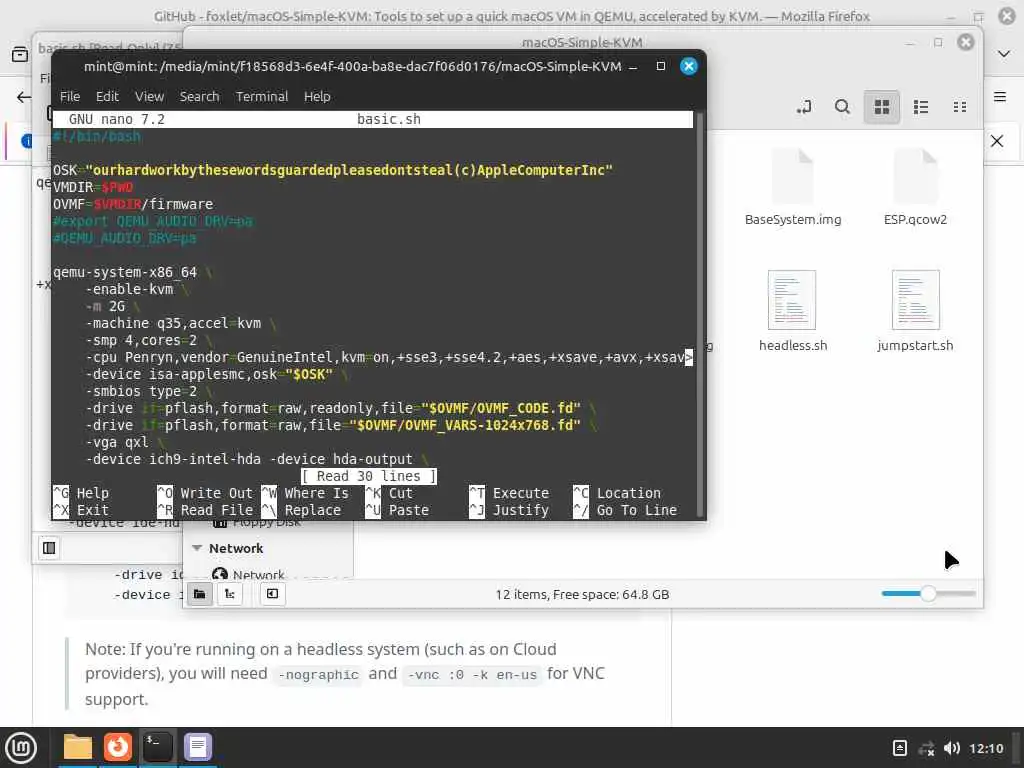Show places view in sidebar
The height and width of the screenshot is (768, 1024).
point(200,594)
